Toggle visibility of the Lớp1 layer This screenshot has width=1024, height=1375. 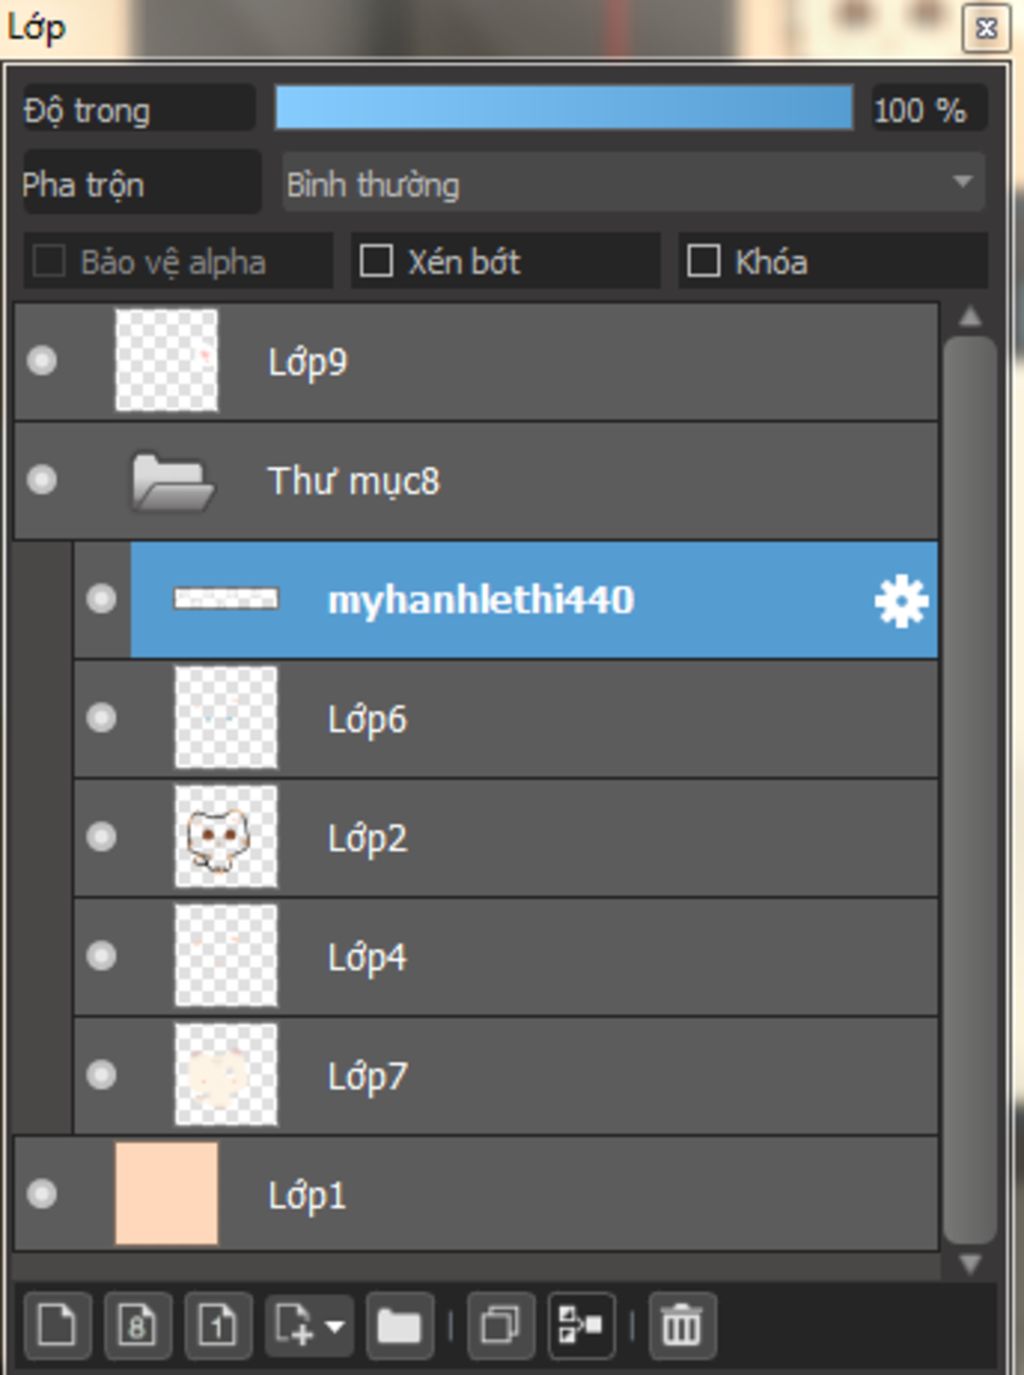point(42,1194)
